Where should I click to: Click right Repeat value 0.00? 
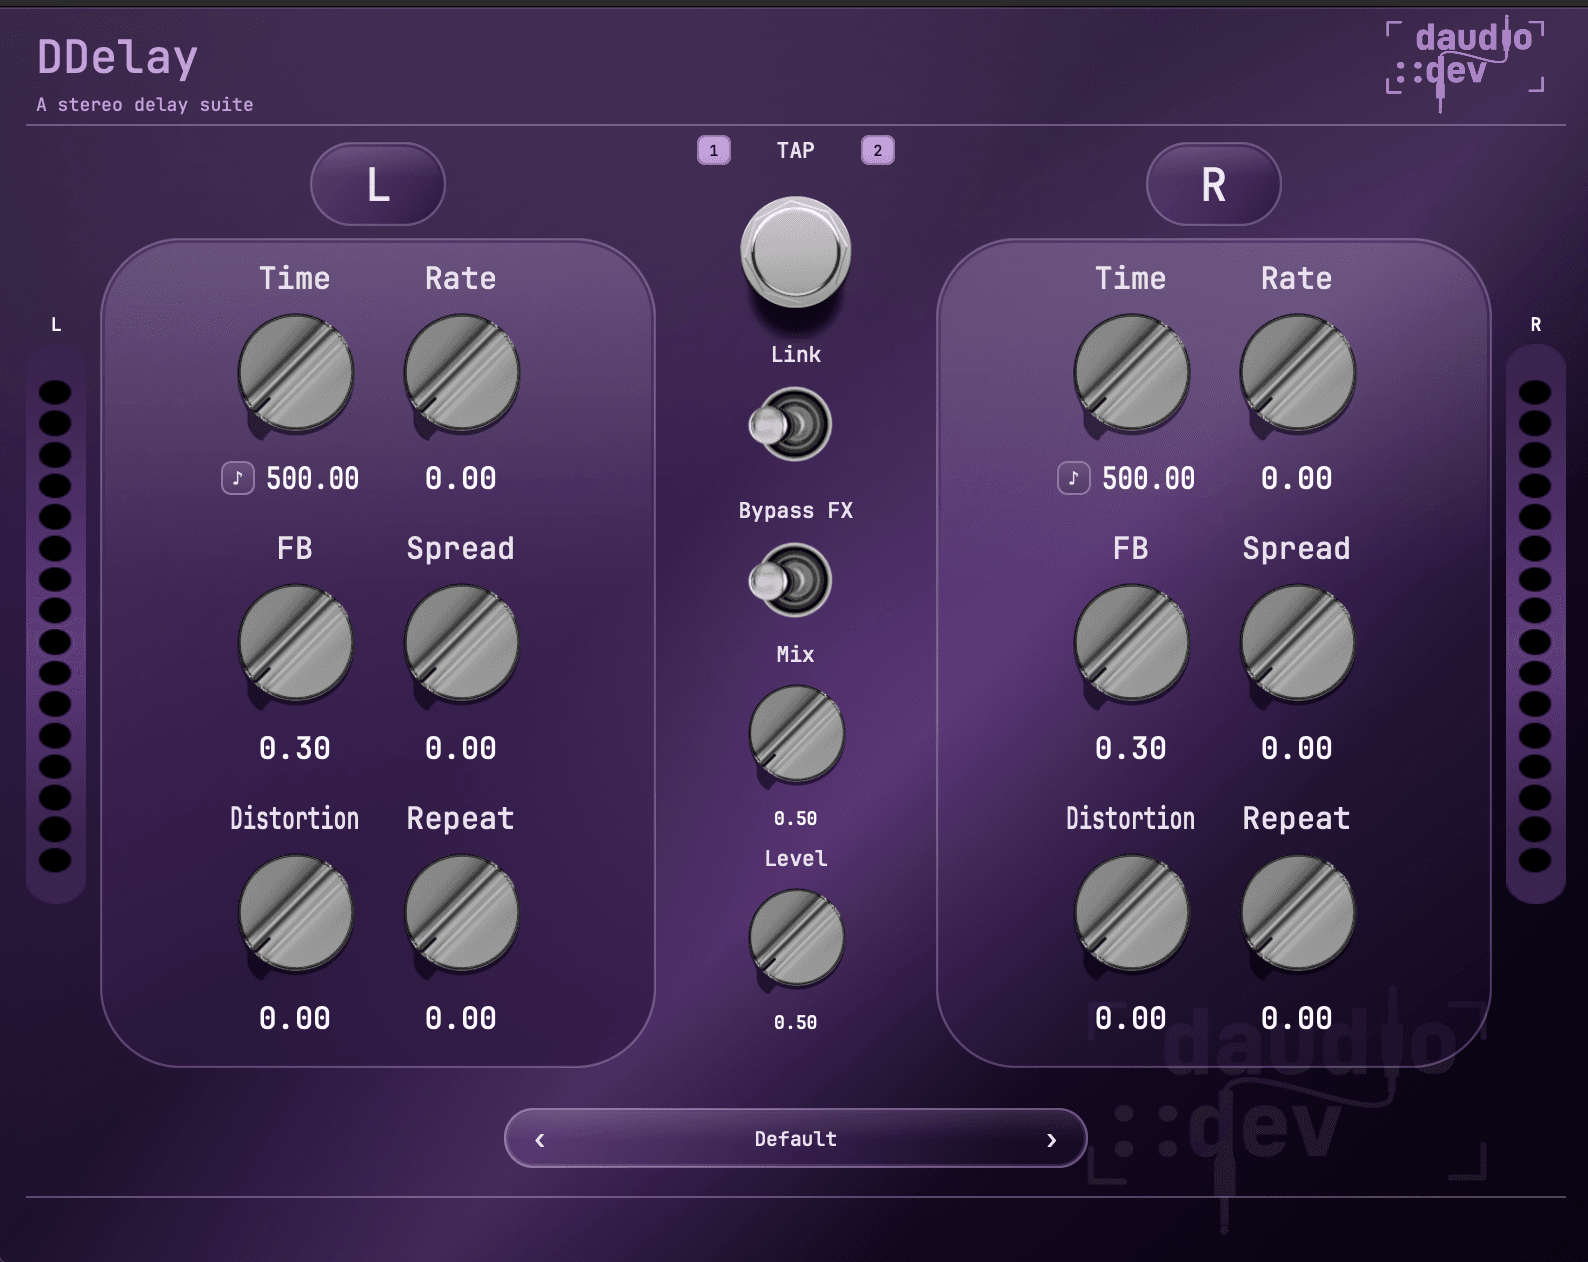1297,1018
